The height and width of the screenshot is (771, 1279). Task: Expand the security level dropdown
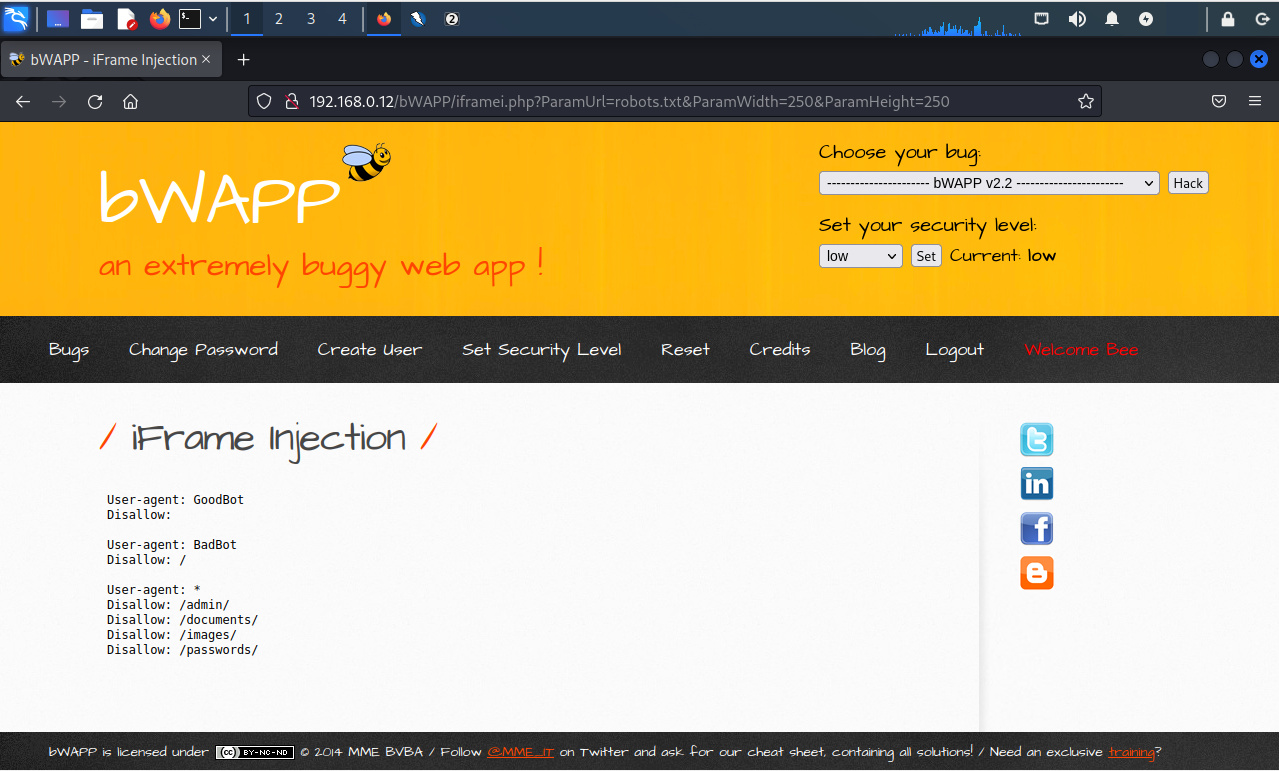[x=860, y=256]
